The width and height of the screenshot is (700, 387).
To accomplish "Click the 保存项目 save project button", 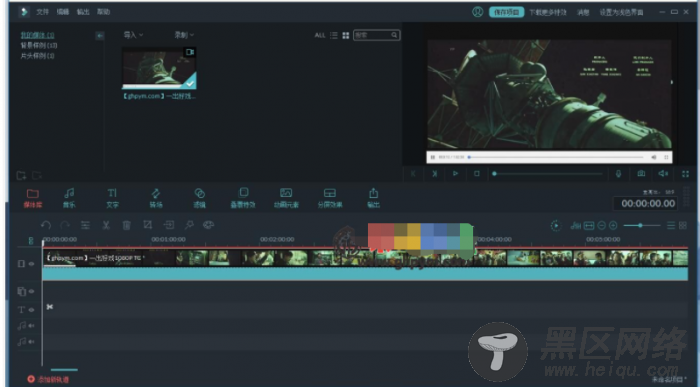I will click(x=506, y=12).
